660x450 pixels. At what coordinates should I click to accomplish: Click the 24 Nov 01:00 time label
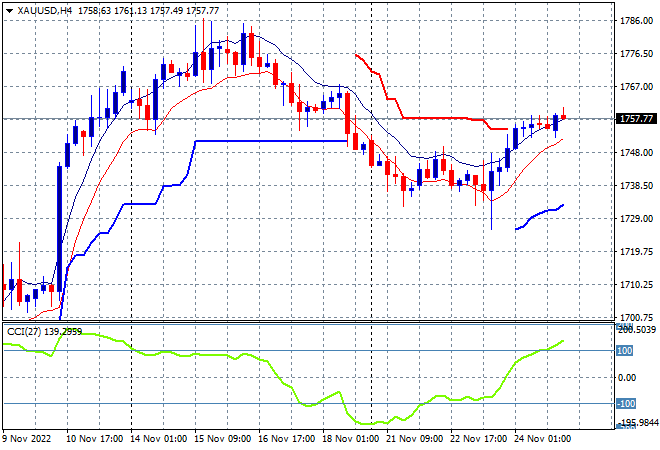(x=543, y=439)
